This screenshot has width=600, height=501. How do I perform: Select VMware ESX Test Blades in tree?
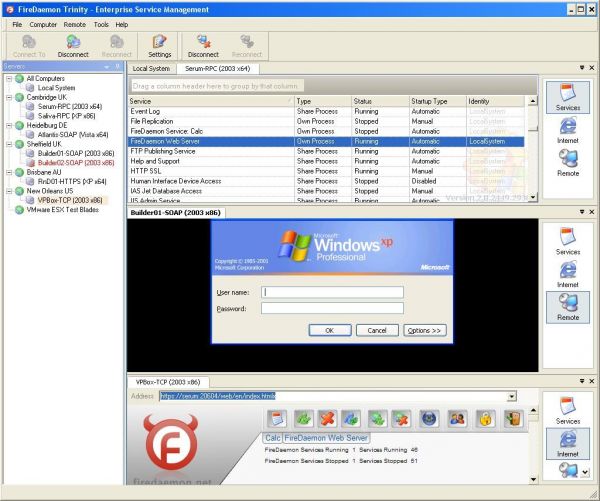[62, 210]
